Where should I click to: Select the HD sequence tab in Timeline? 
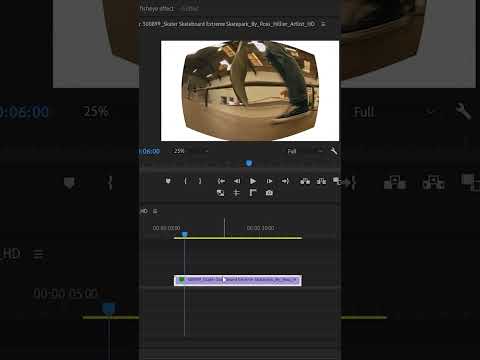click(x=144, y=211)
